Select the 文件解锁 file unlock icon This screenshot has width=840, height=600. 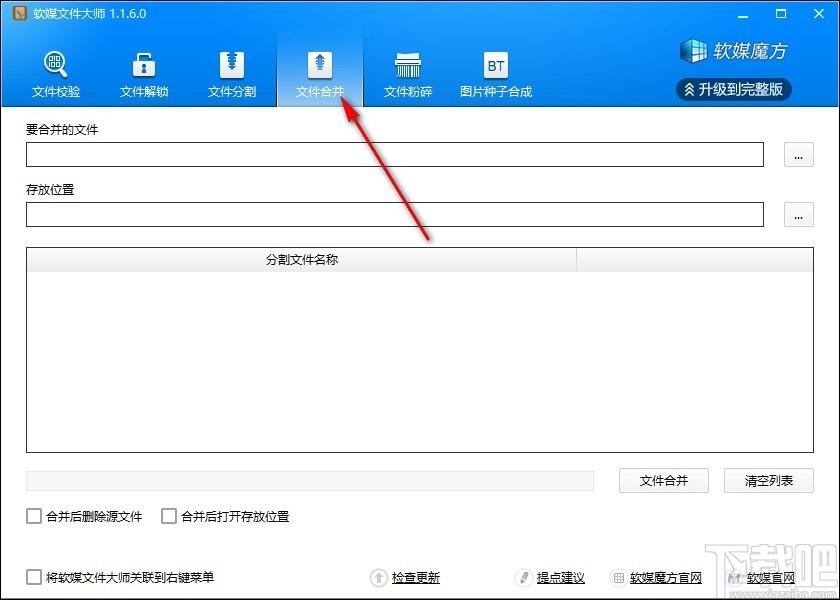click(144, 75)
